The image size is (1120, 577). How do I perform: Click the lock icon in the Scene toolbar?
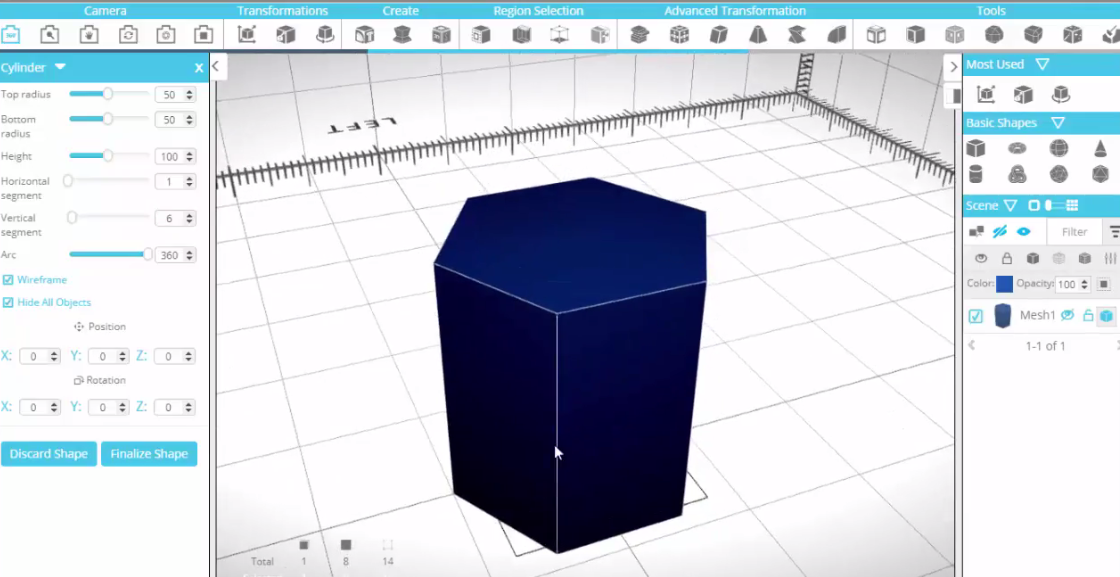(1006, 259)
